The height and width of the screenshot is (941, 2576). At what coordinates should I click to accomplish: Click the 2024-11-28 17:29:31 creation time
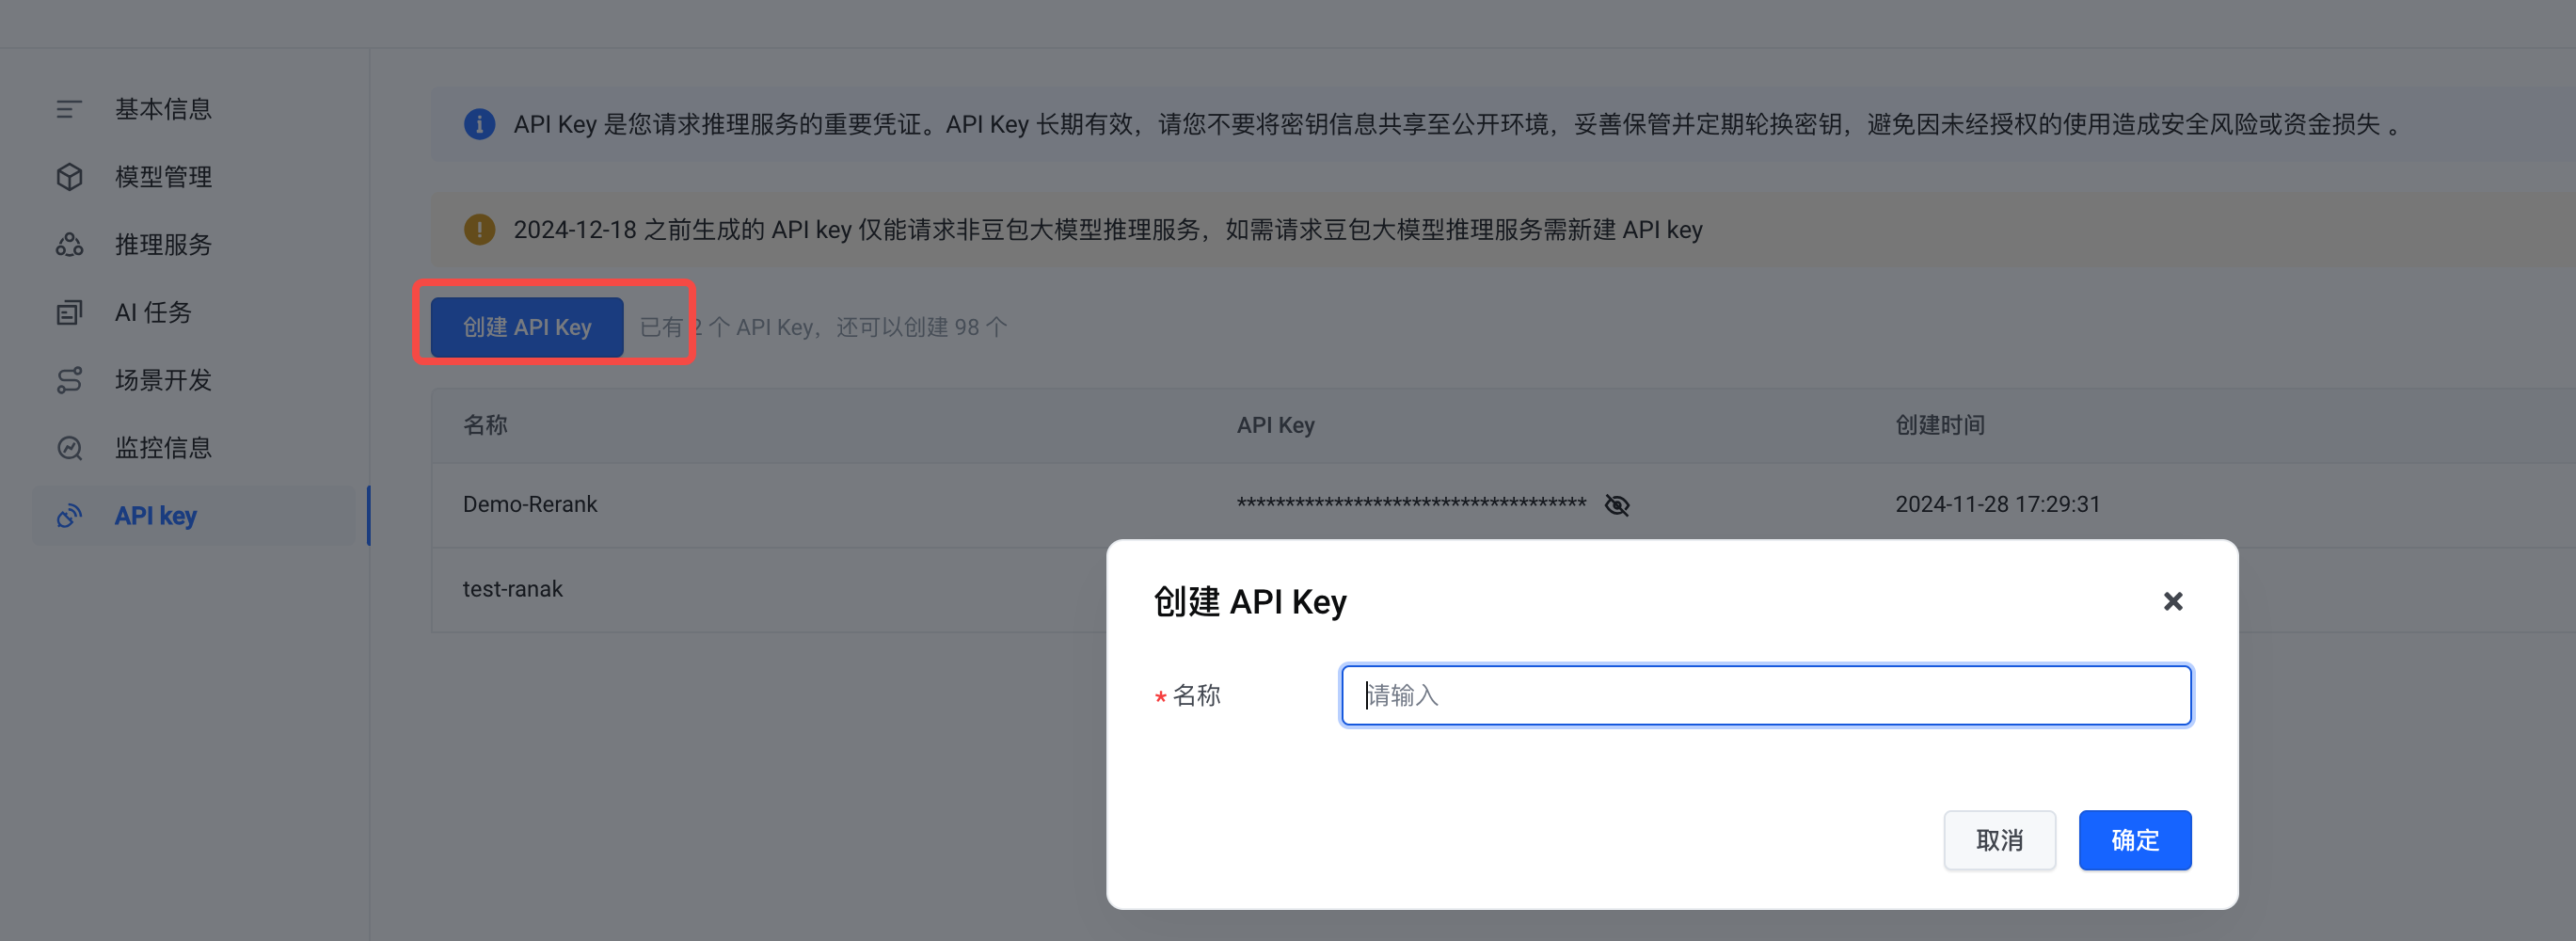click(1997, 504)
